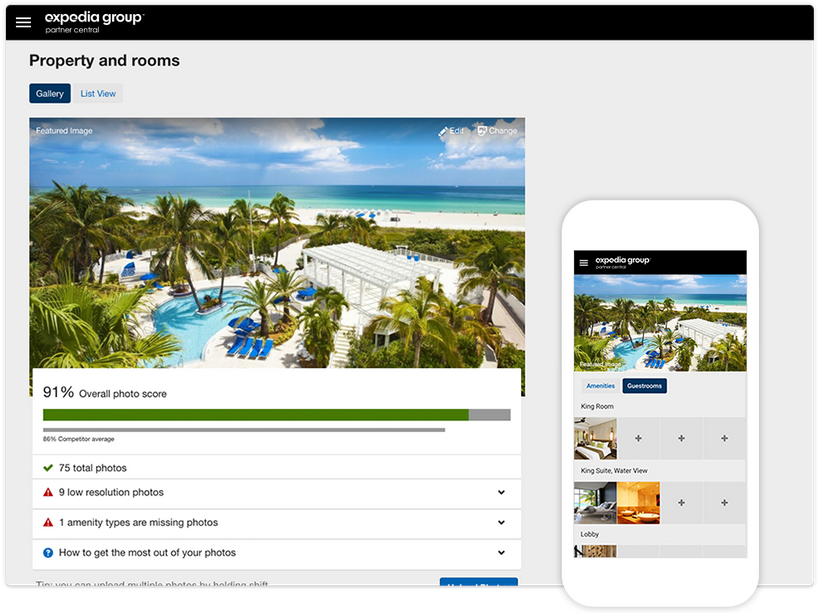Click the gray competitor average bar
The width and height of the screenshot is (819, 613).
coord(244,430)
